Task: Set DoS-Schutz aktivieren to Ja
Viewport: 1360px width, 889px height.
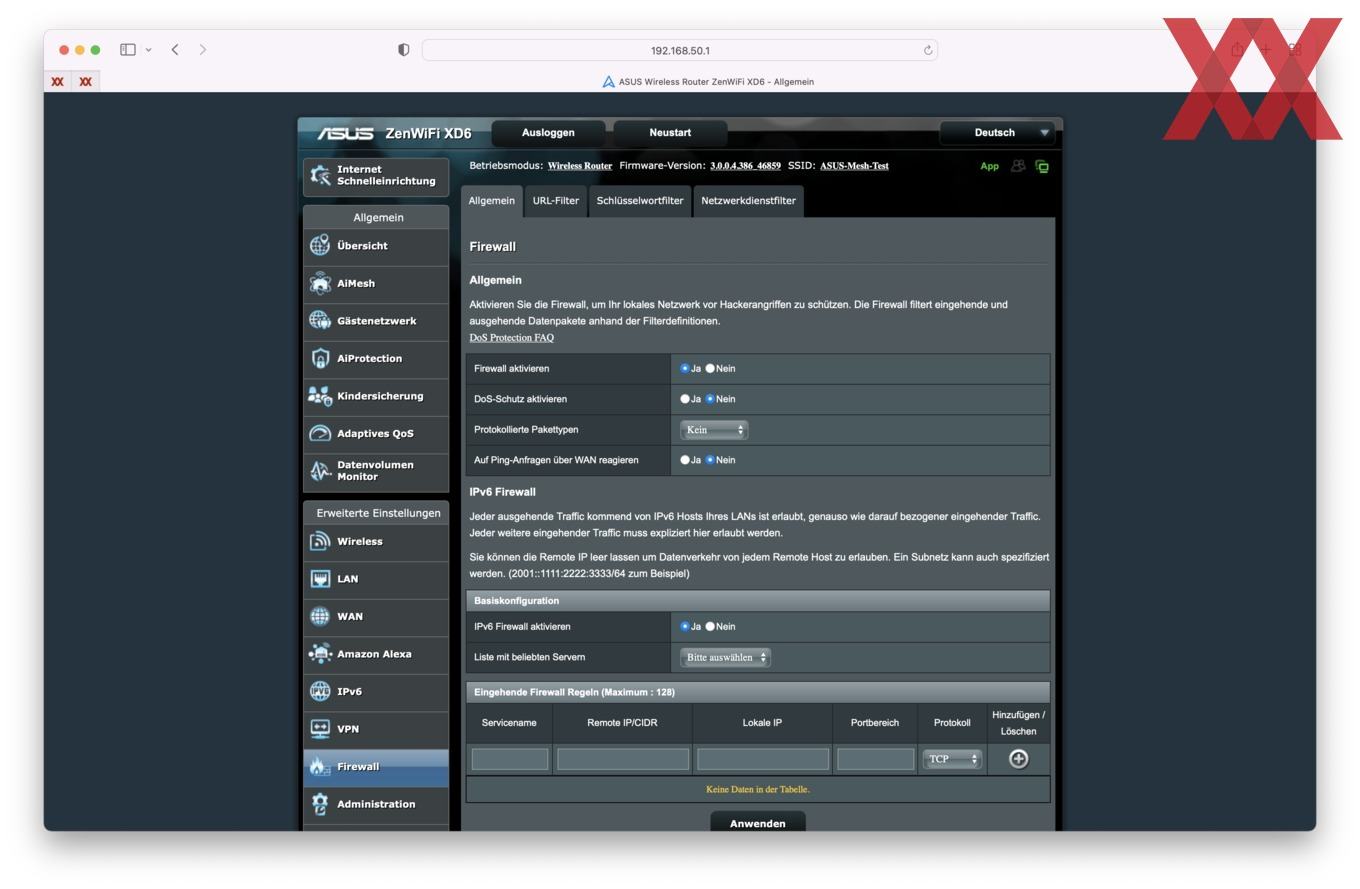Action: pyautogui.click(x=685, y=399)
